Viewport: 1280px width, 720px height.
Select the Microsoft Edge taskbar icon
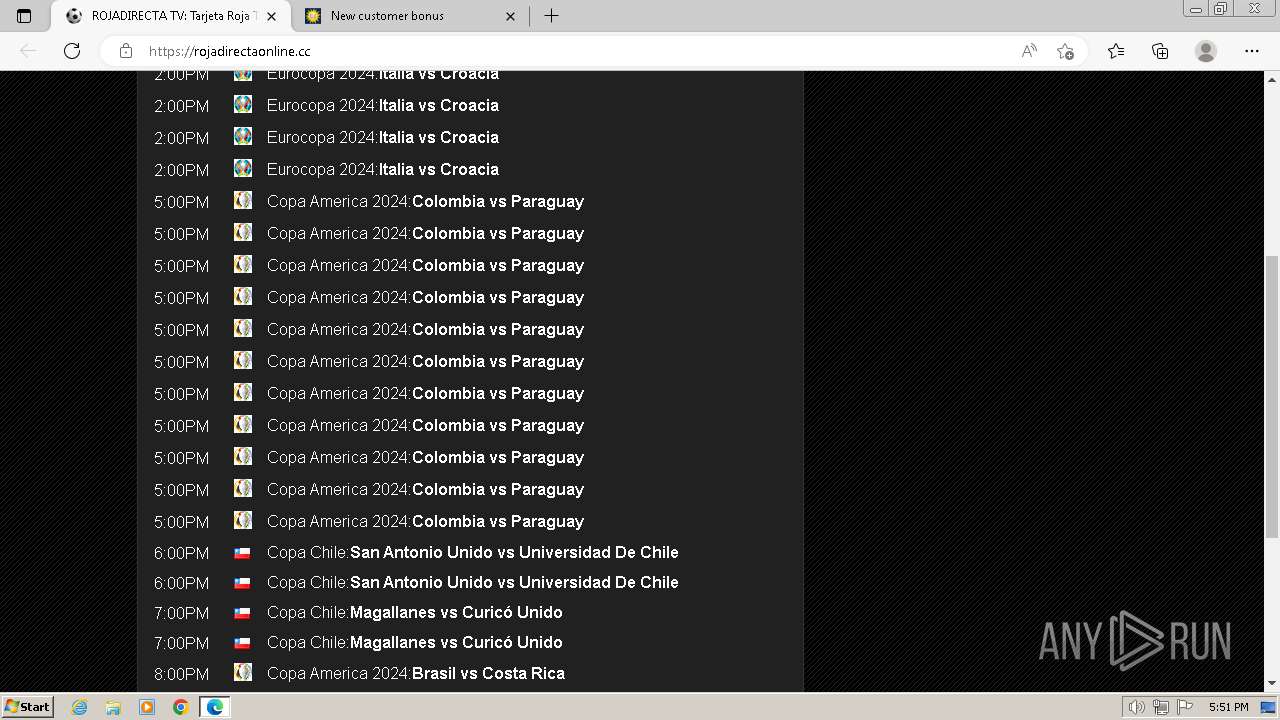tap(215, 707)
